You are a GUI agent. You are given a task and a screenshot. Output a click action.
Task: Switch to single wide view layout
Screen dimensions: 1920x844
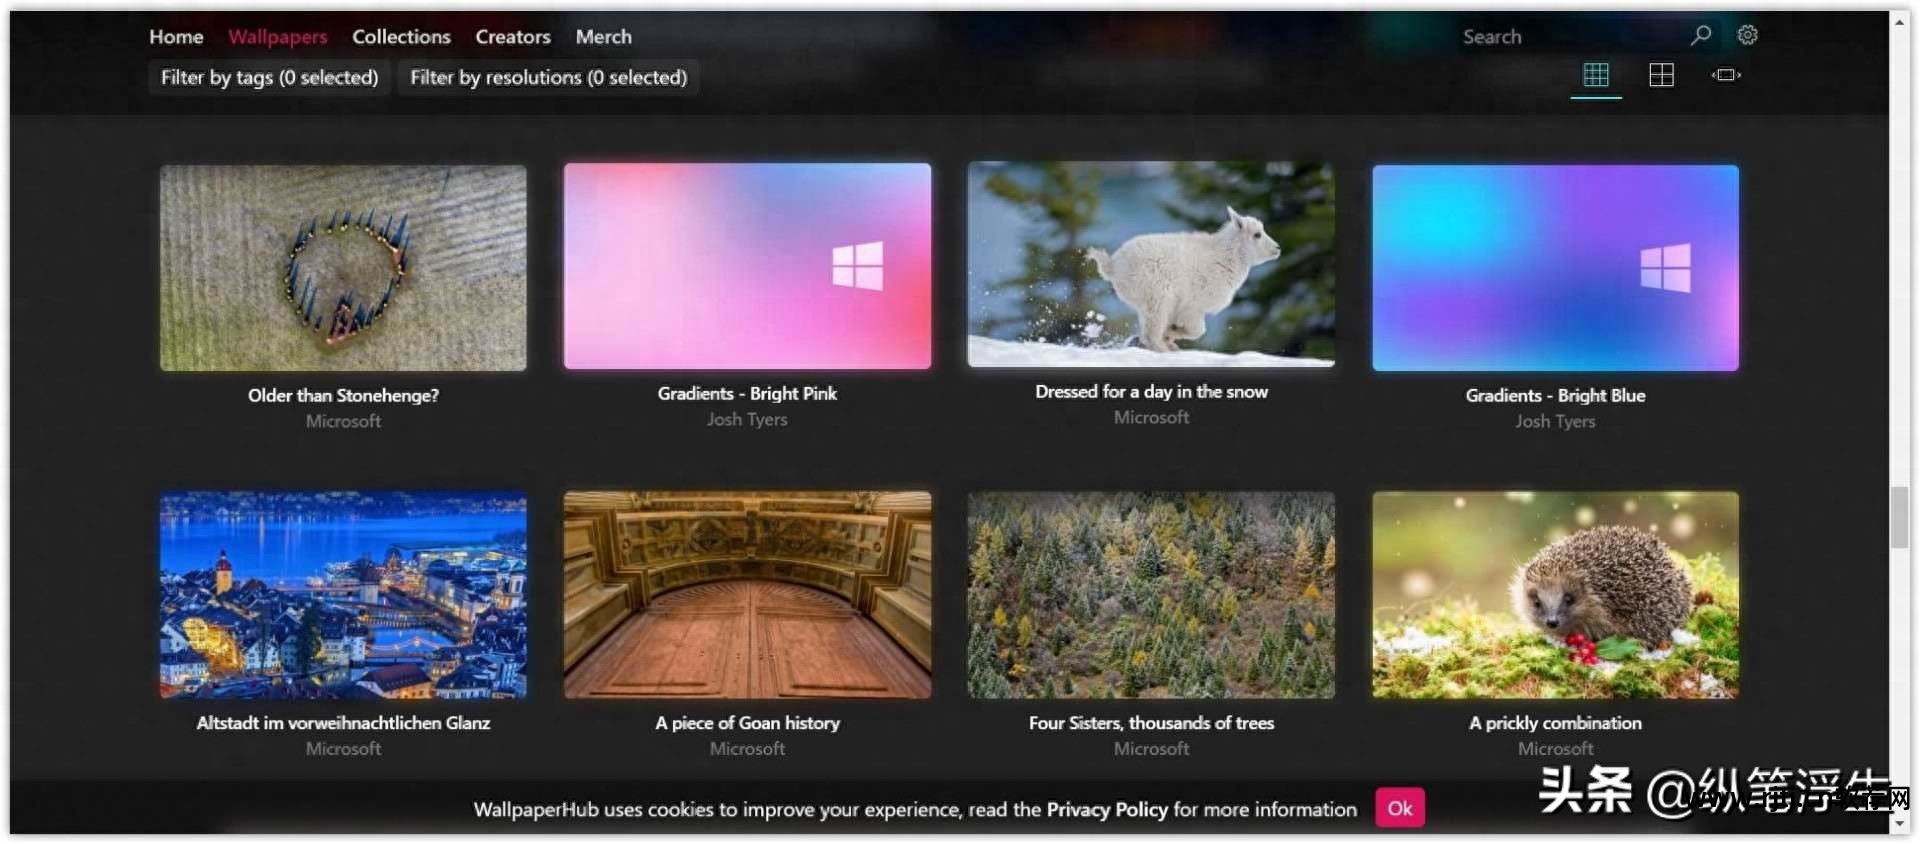pos(1726,75)
